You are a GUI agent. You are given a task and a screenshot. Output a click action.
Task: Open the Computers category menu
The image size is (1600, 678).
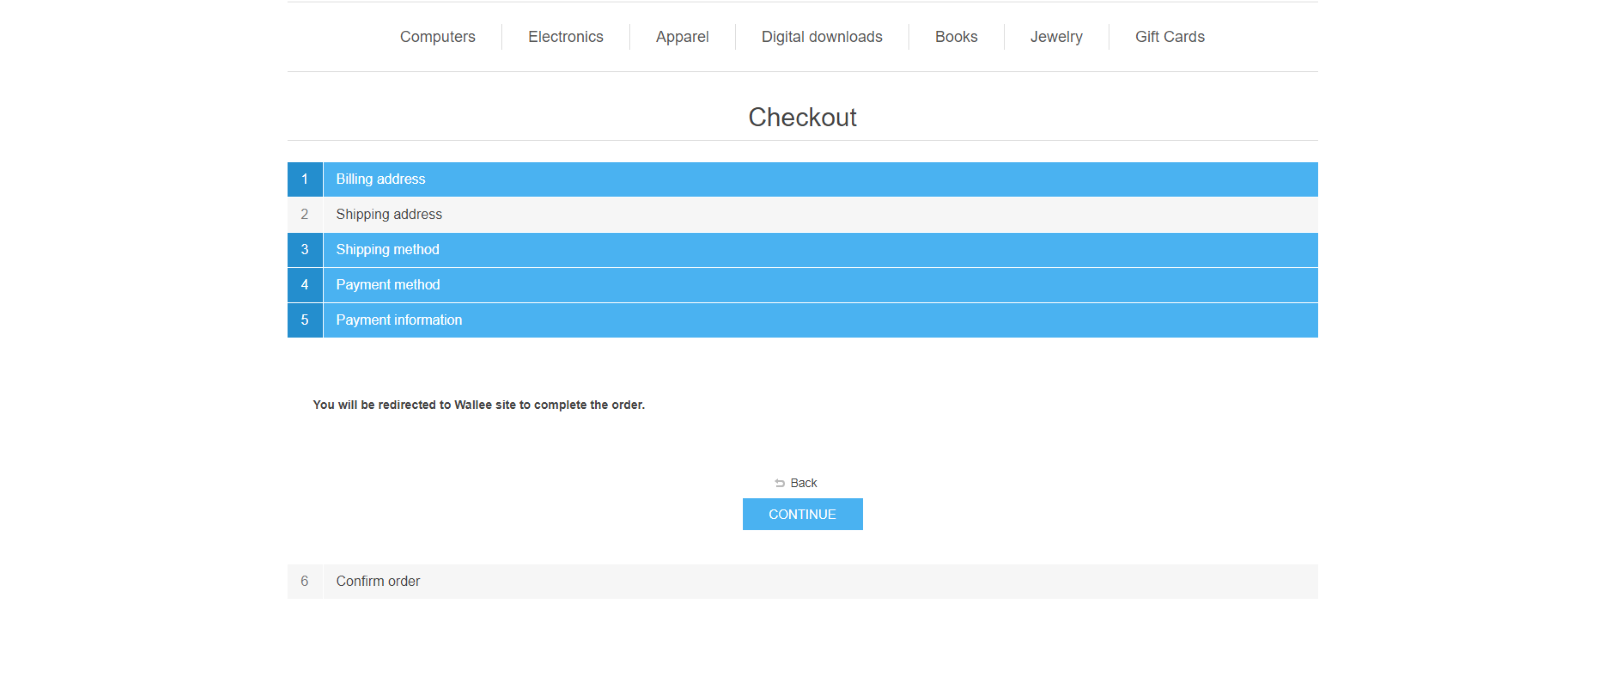(x=437, y=37)
